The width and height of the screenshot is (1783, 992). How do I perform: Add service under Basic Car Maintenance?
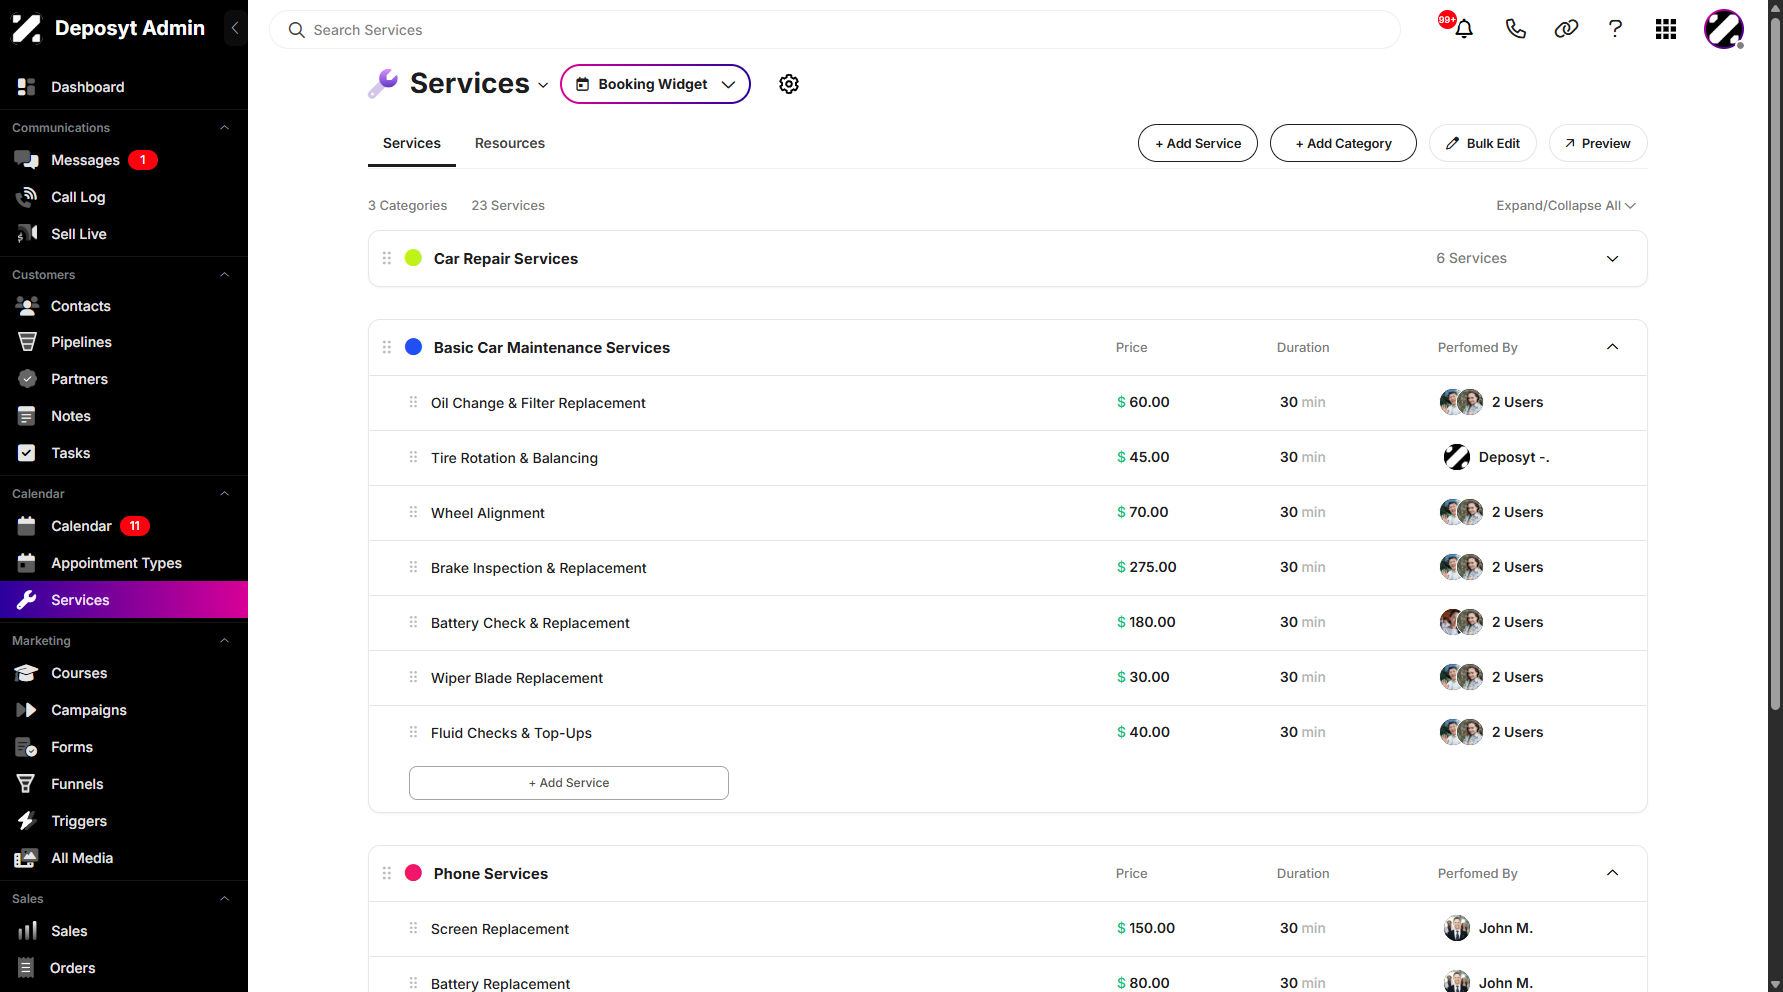[569, 783]
